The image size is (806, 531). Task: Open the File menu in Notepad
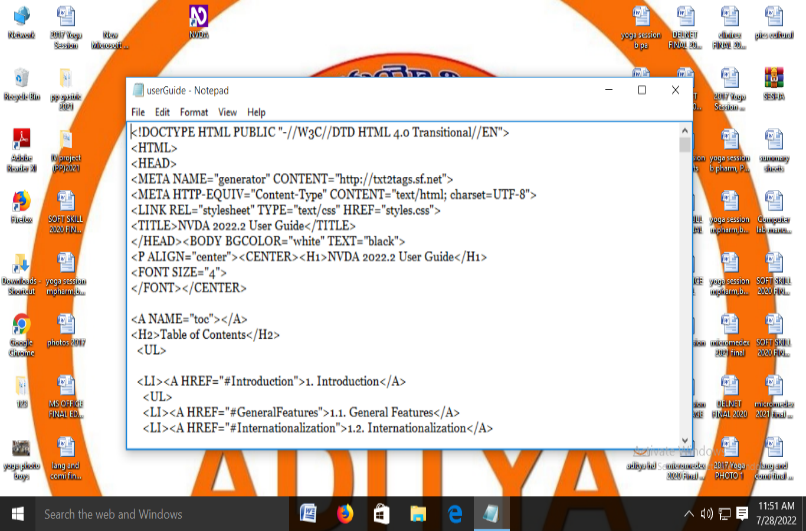[138, 112]
